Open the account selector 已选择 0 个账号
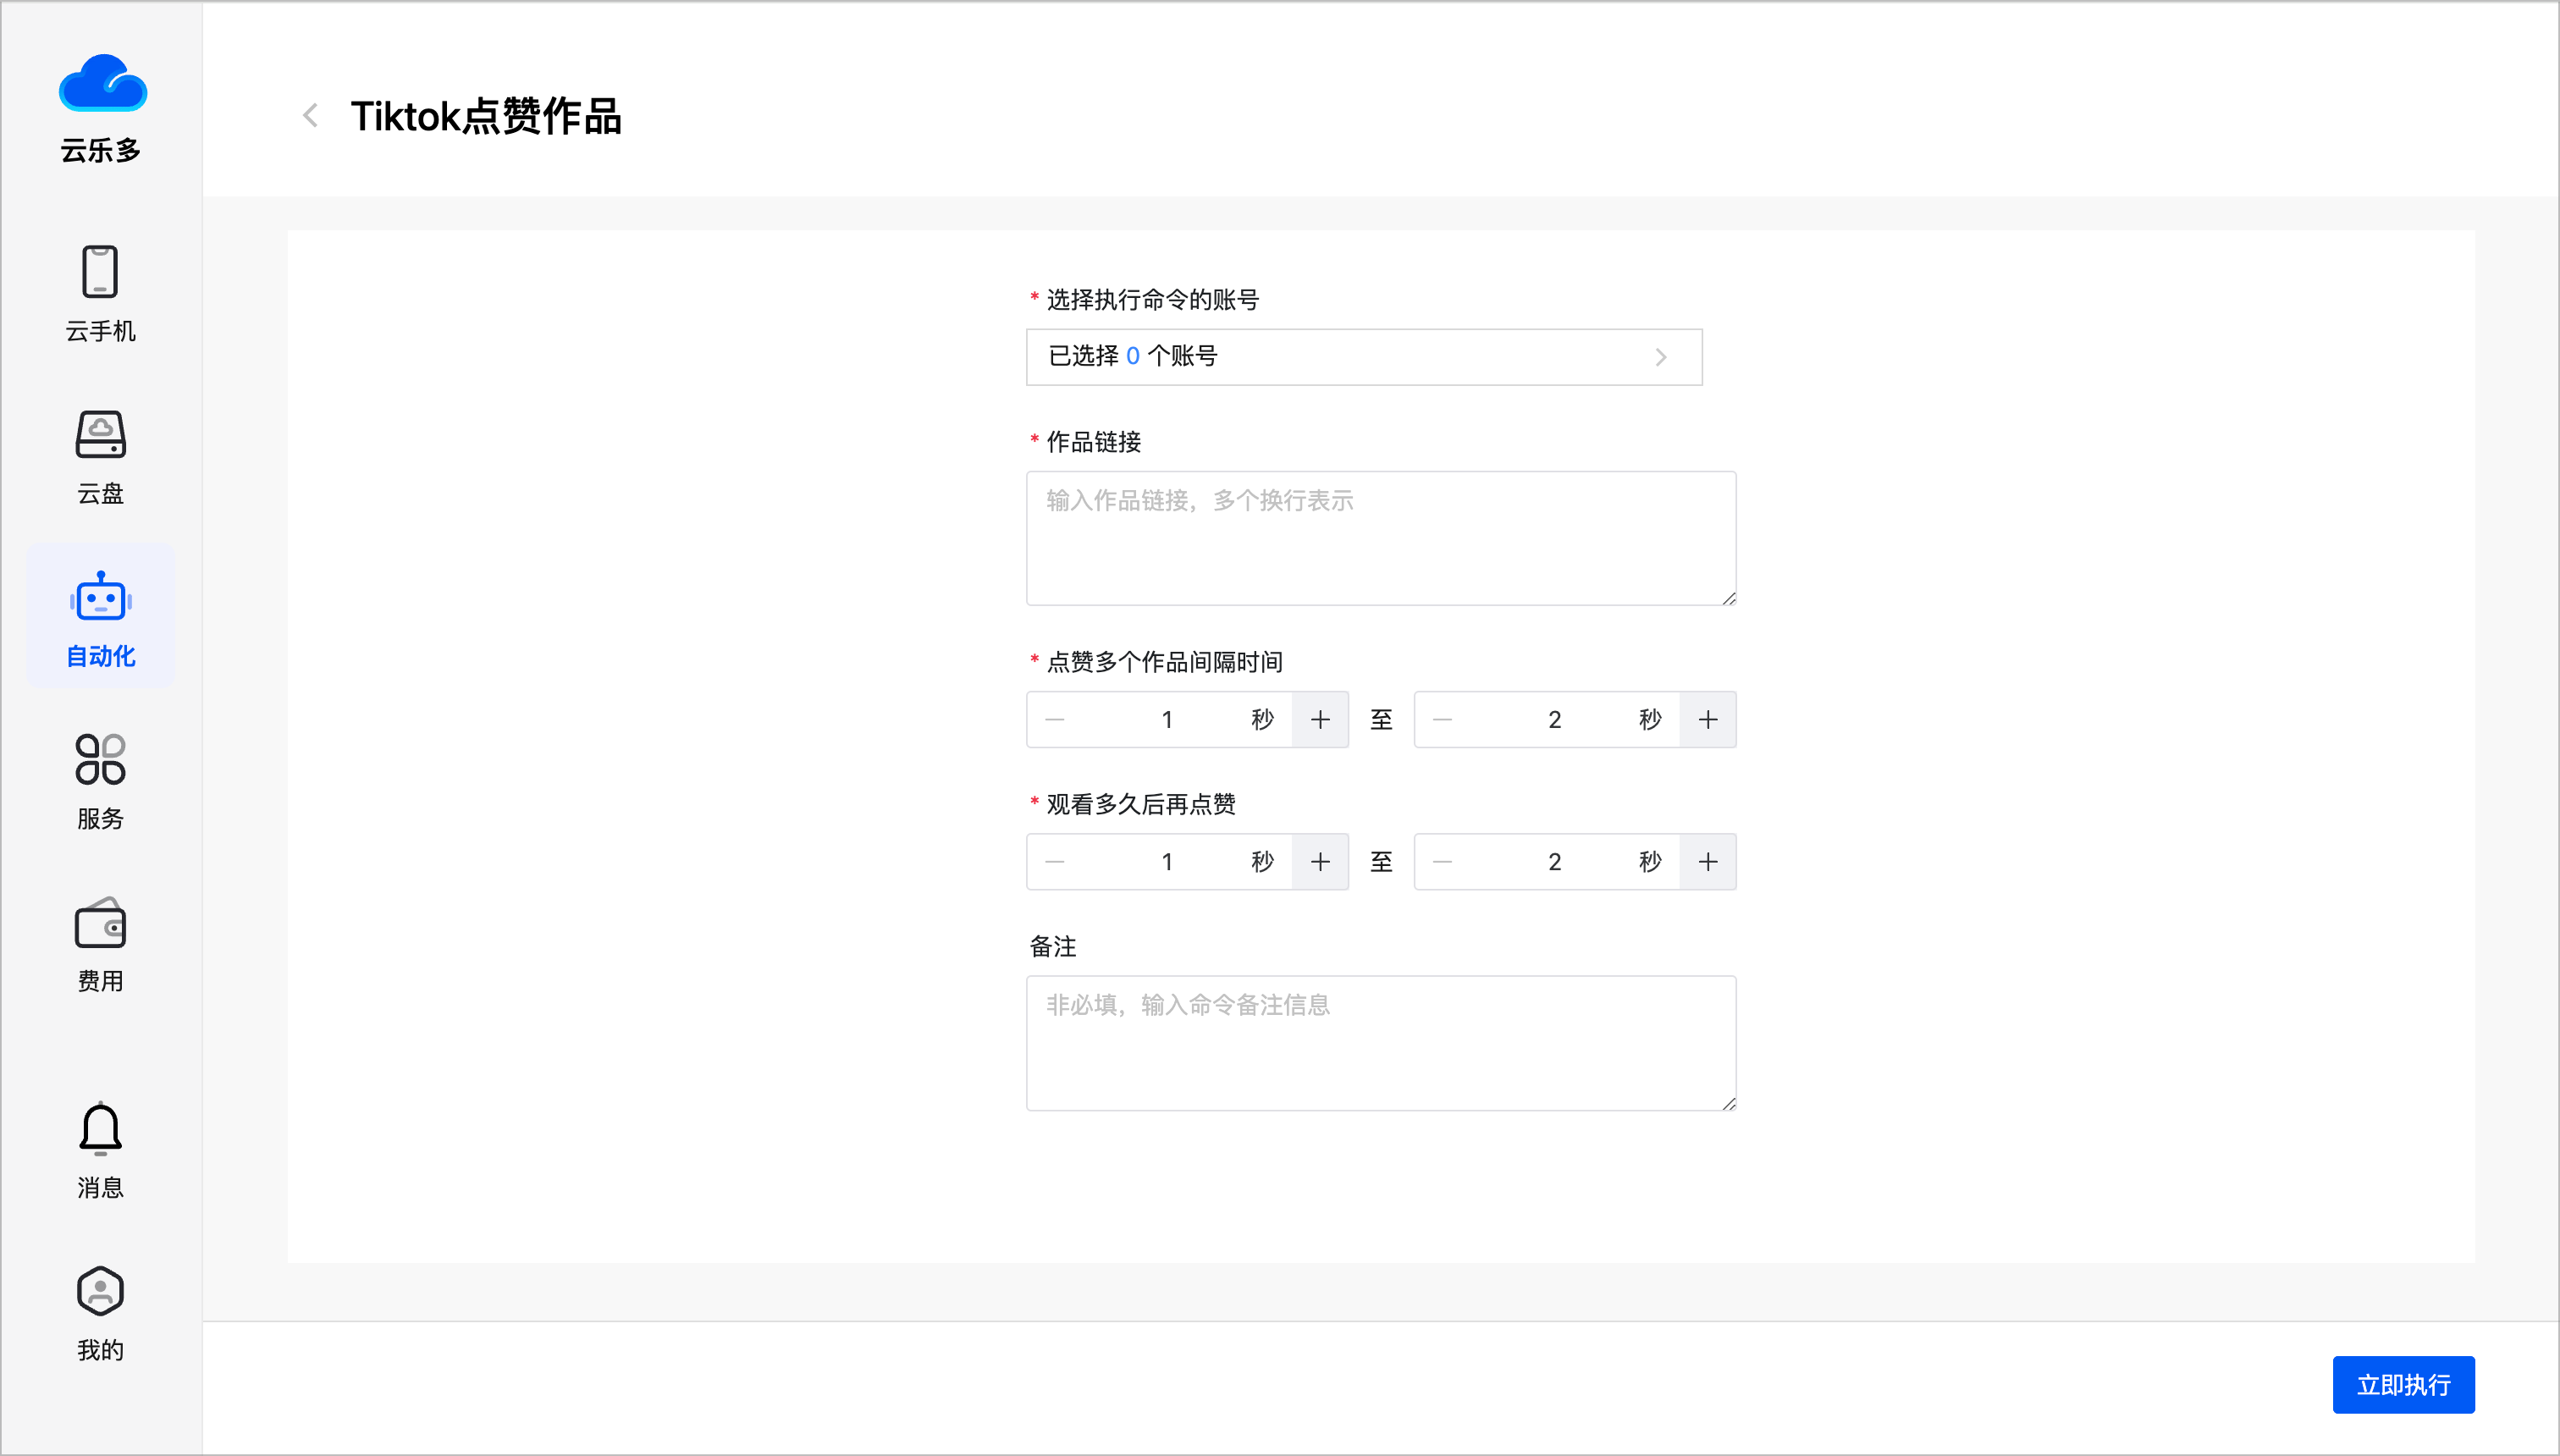The height and width of the screenshot is (1456, 2560). point(1364,357)
